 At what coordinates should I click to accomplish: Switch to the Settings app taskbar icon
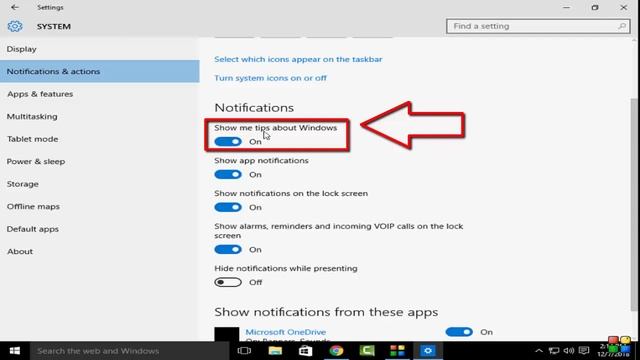coord(428,351)
